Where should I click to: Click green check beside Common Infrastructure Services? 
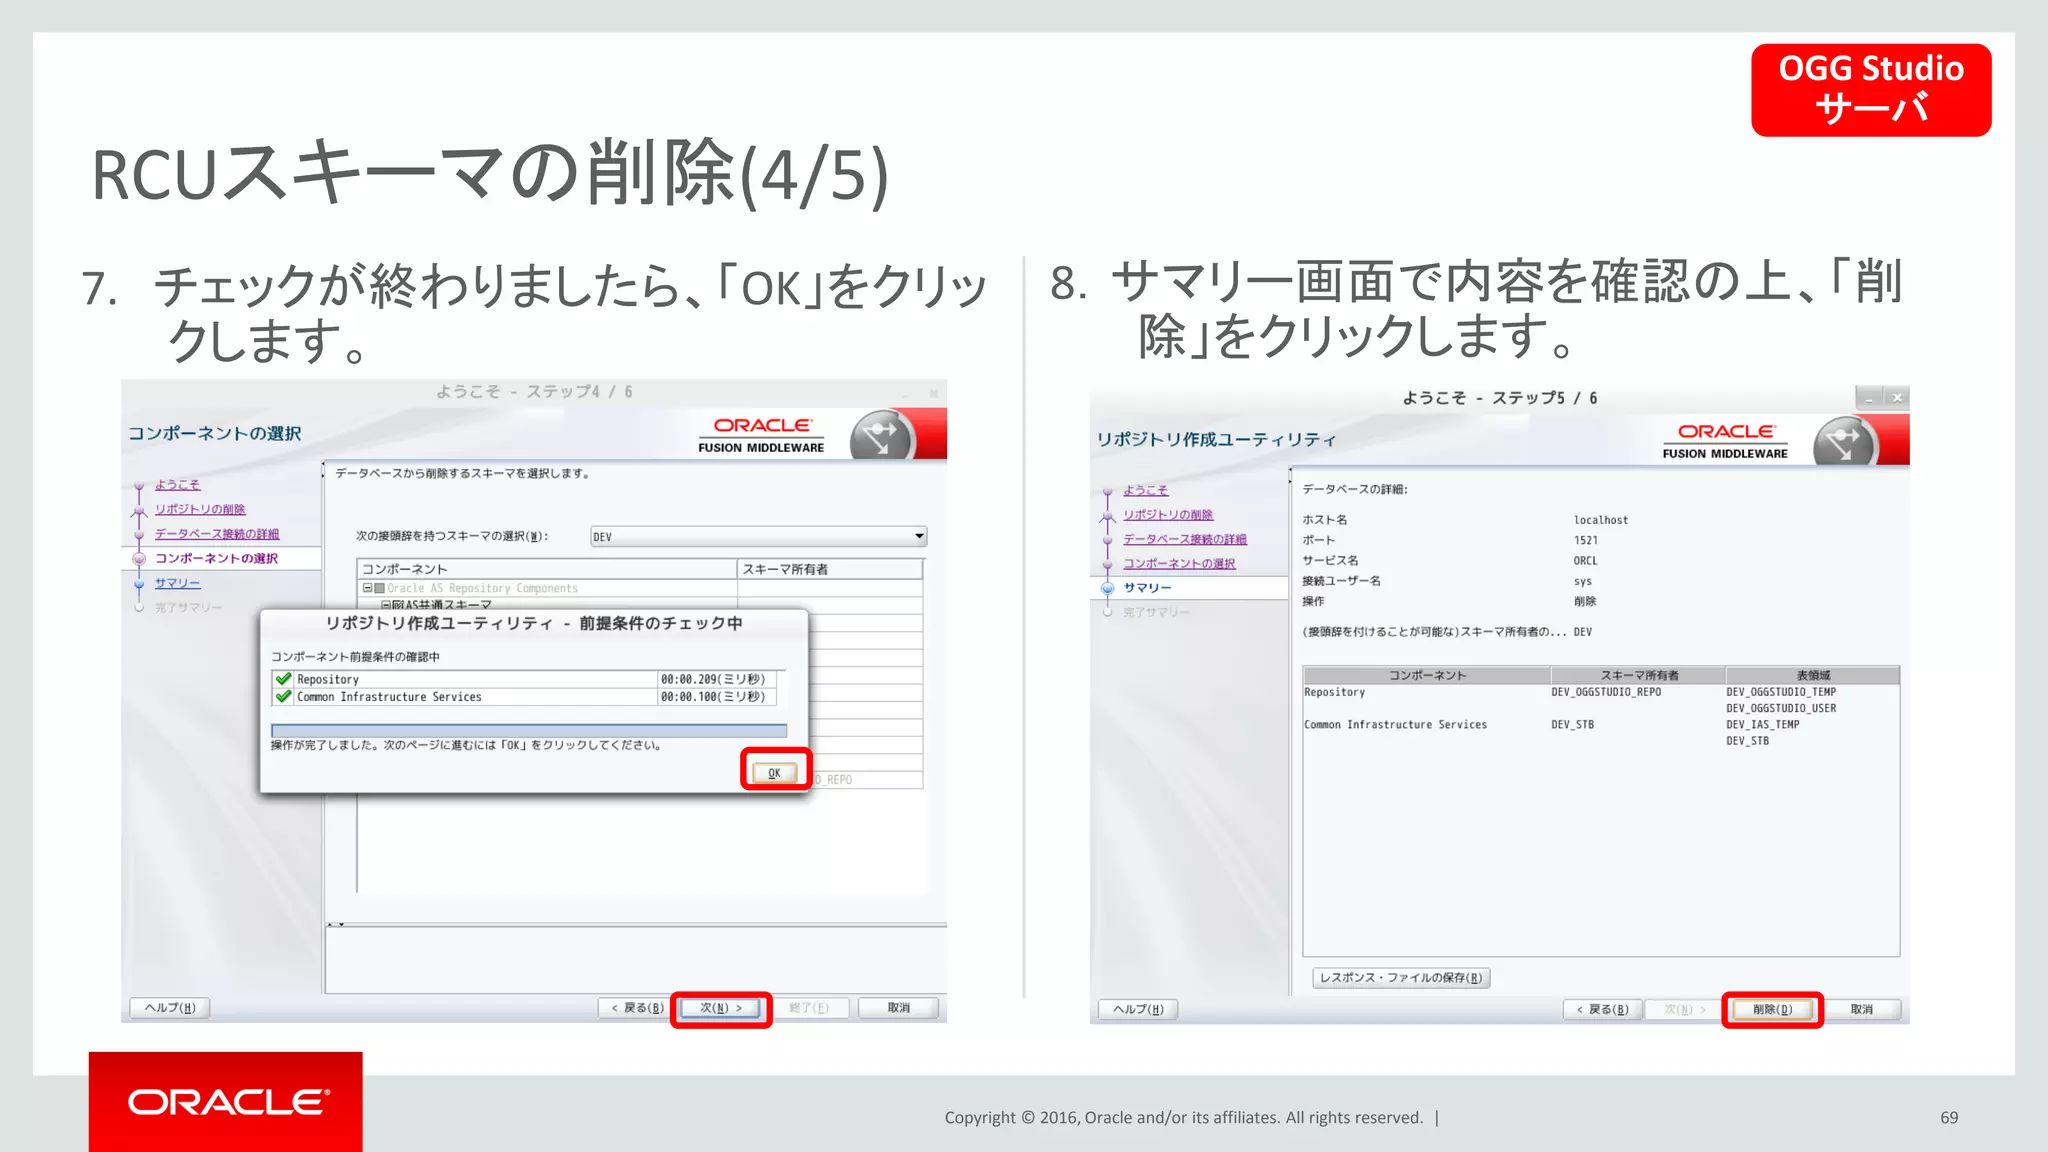tap(284, 697)
